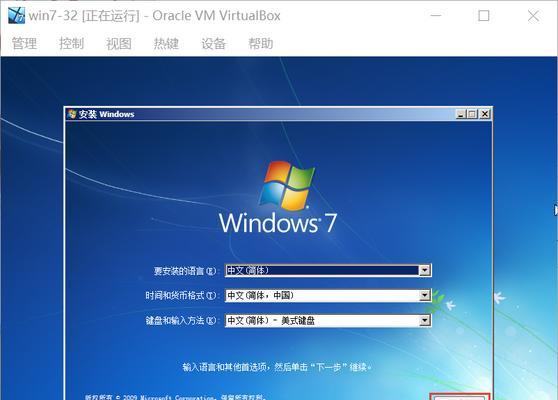This screenshot has width=558, height=400.
Task: Open the 视图 menu
Action: pos(119,43)
